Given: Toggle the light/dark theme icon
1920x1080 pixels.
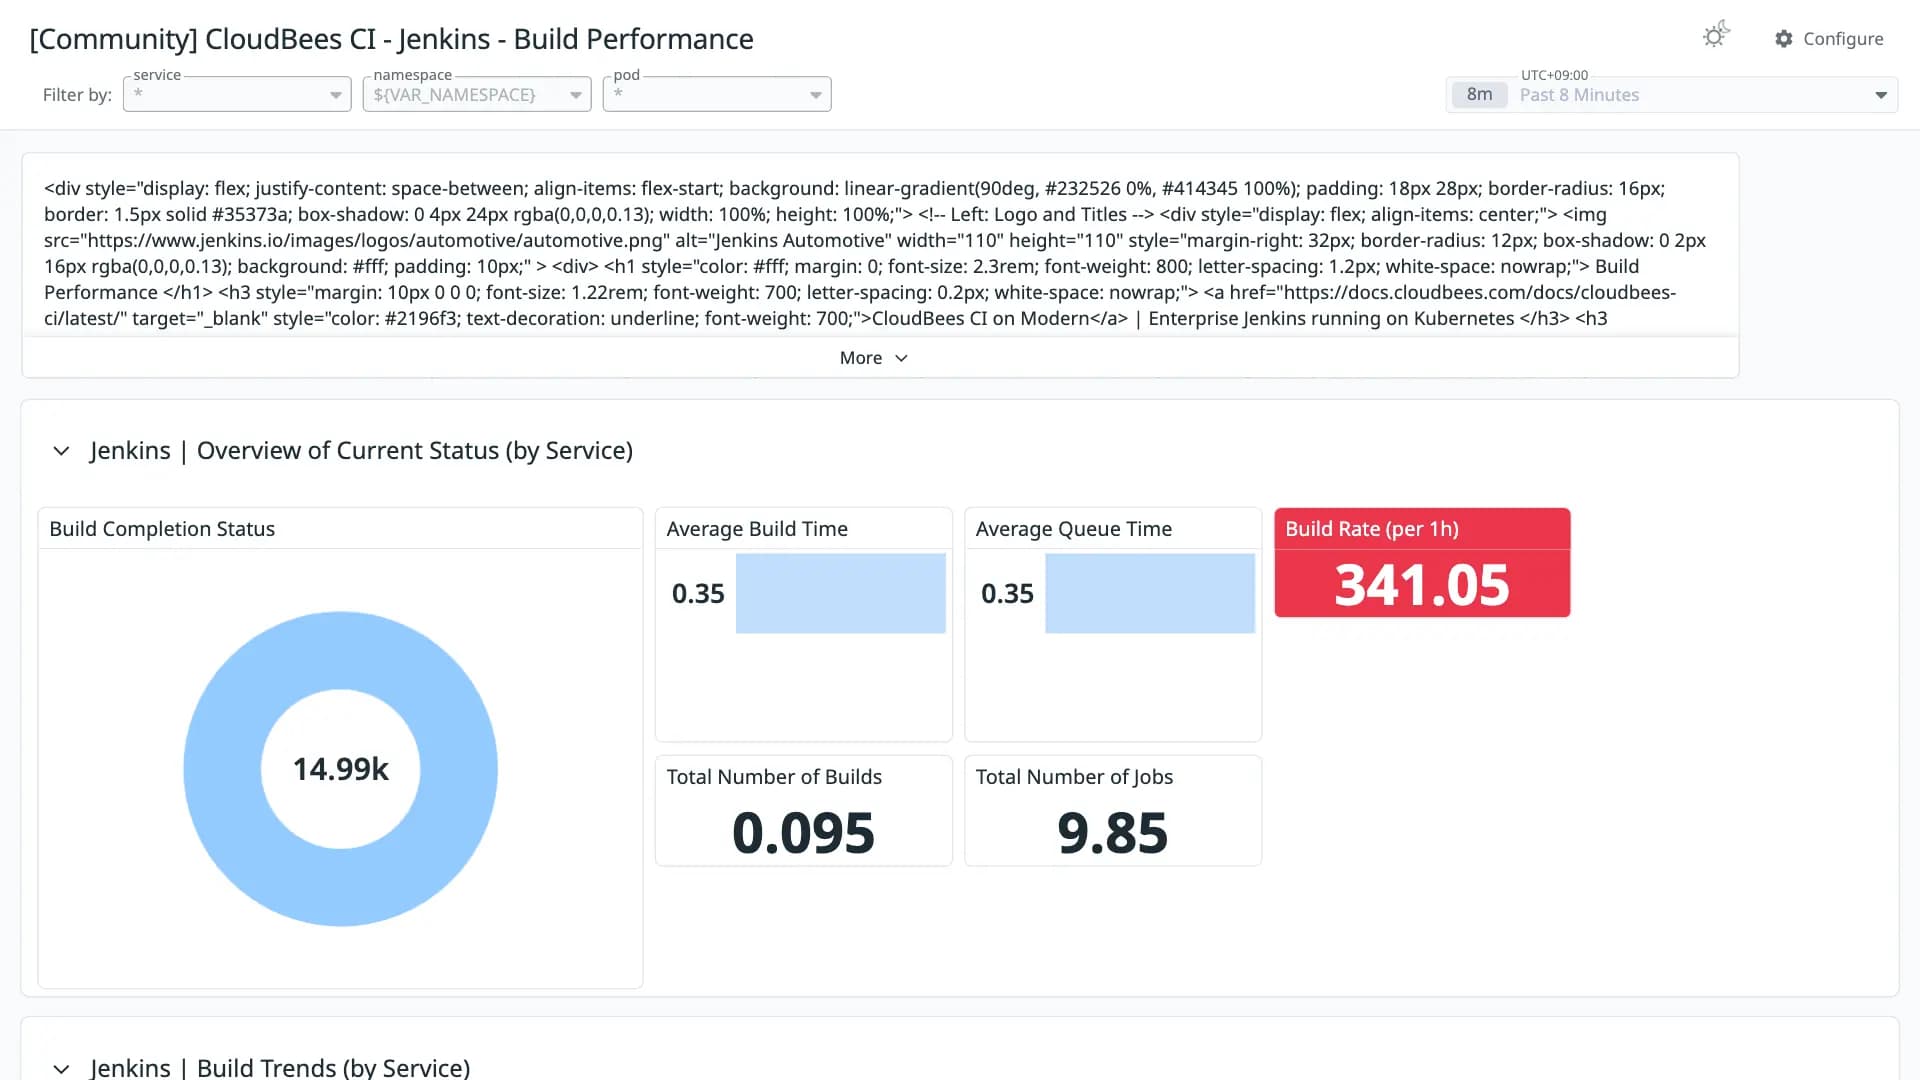Looking at the screenshot, I should 1715,36.
